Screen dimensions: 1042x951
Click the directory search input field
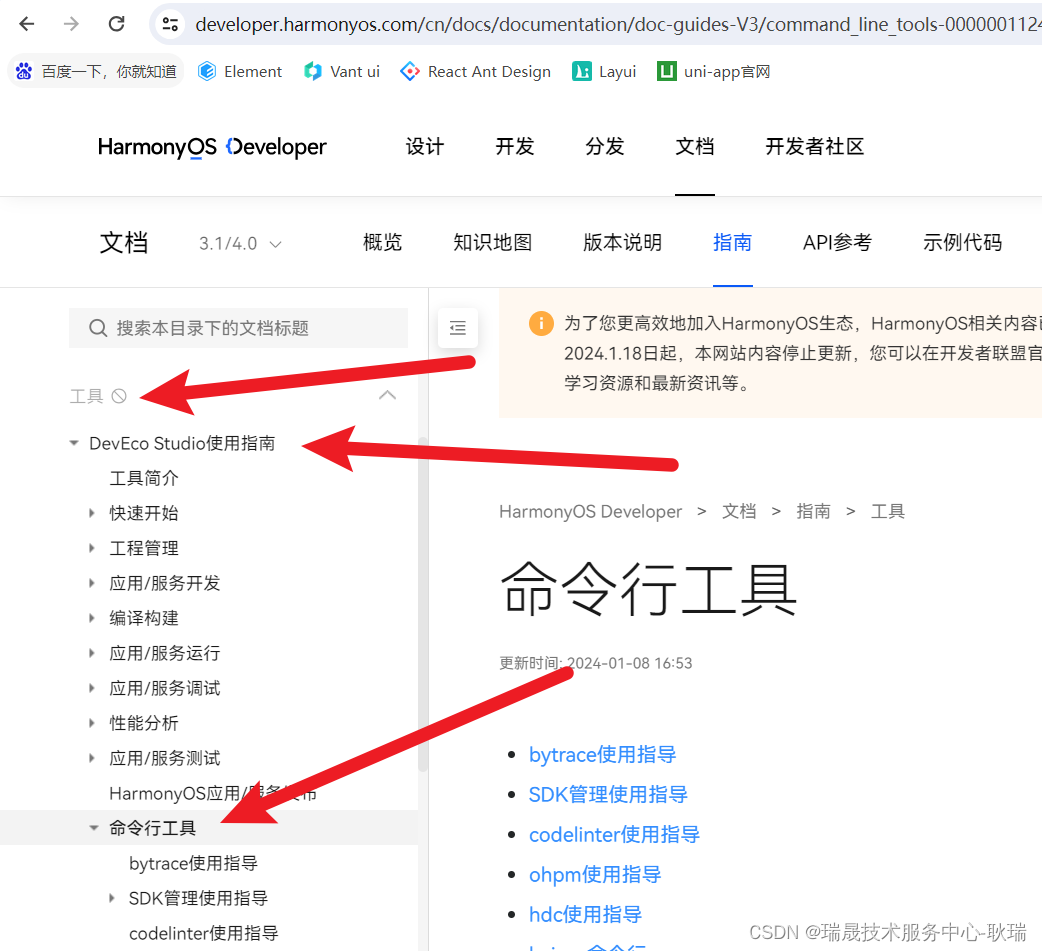[239, 328]
